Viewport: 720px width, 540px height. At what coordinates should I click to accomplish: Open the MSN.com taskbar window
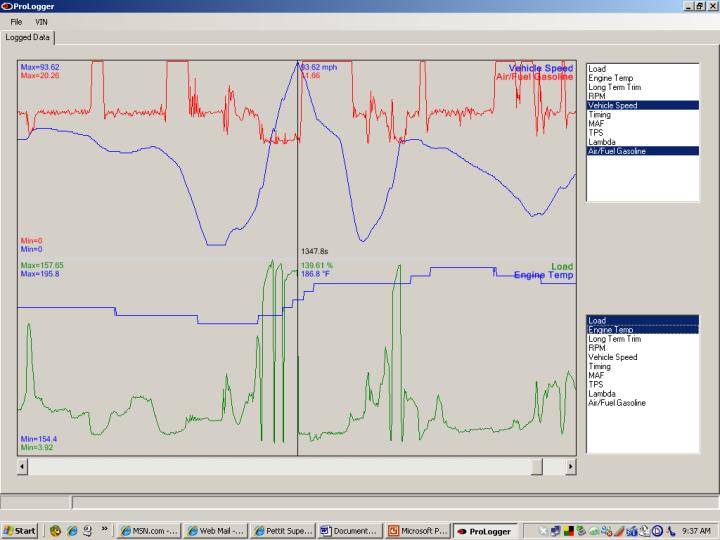[149, 531]
